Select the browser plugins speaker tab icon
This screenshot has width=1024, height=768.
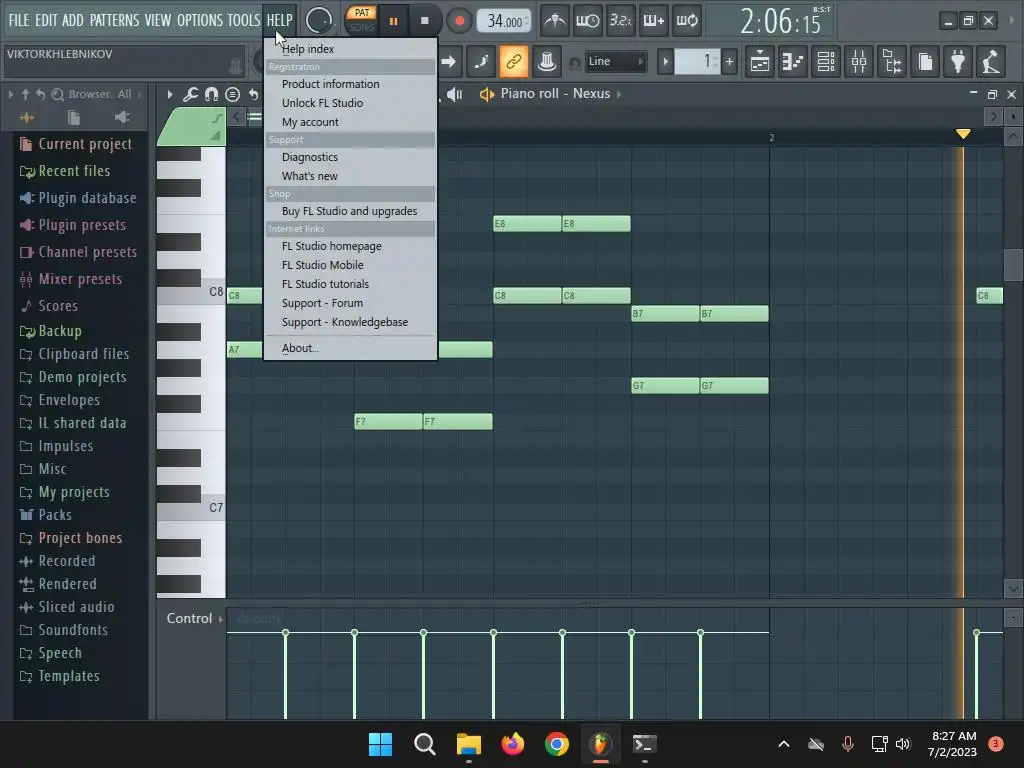[122, 118]
